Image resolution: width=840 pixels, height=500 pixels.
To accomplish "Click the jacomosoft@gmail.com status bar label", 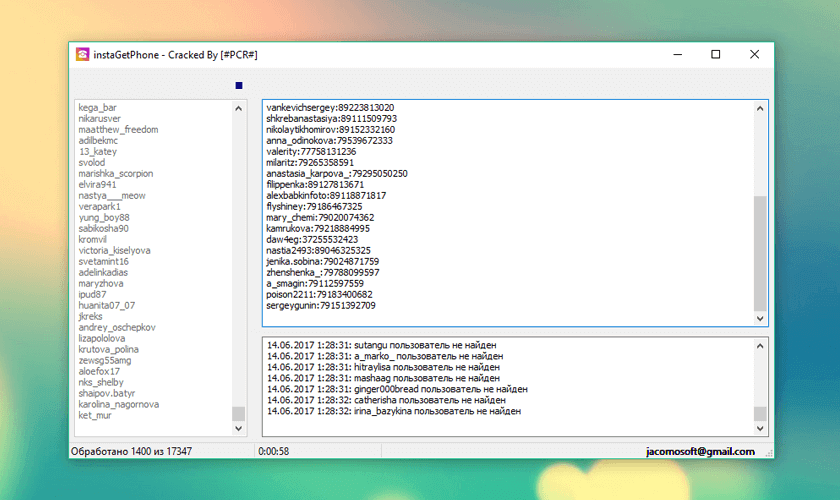I will point(700,451).
